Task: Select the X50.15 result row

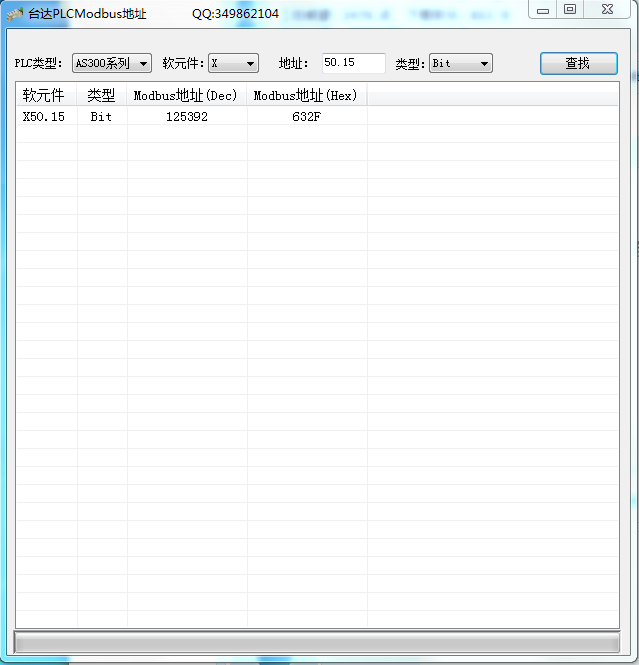Action: 44,117
